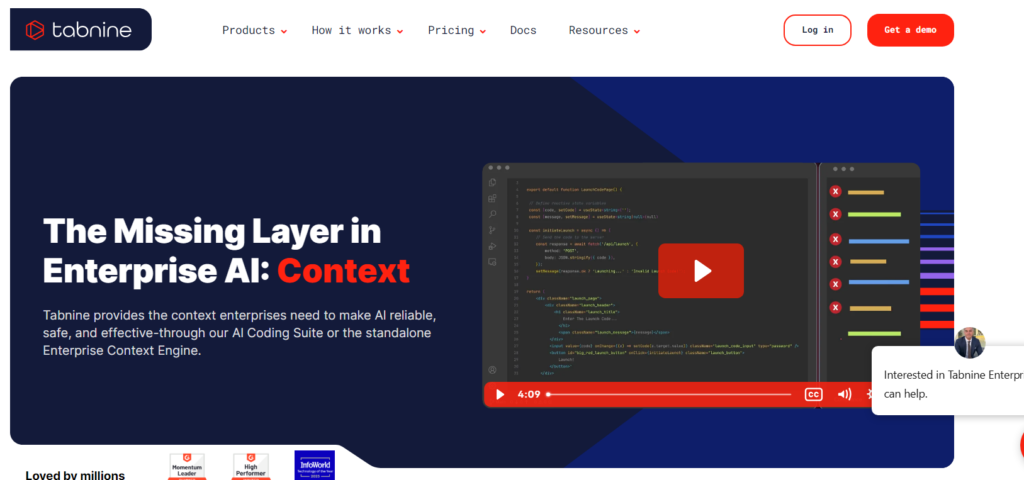Click the Loved by millions text

tap(75, 475)
